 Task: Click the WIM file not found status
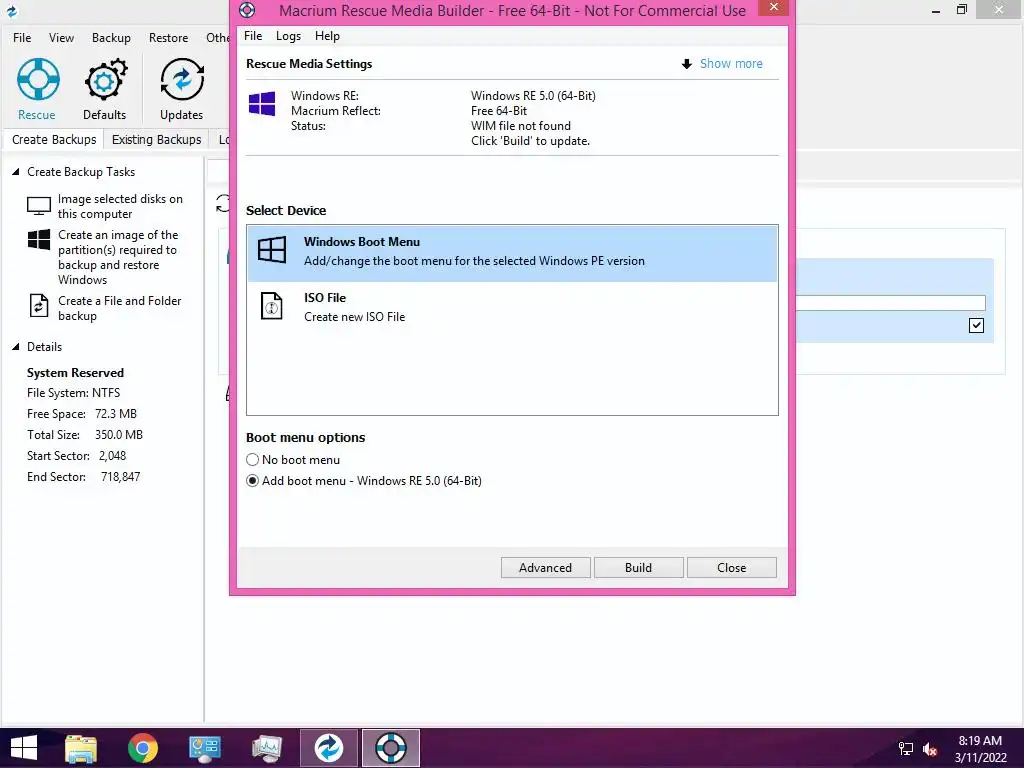[520, 126]
